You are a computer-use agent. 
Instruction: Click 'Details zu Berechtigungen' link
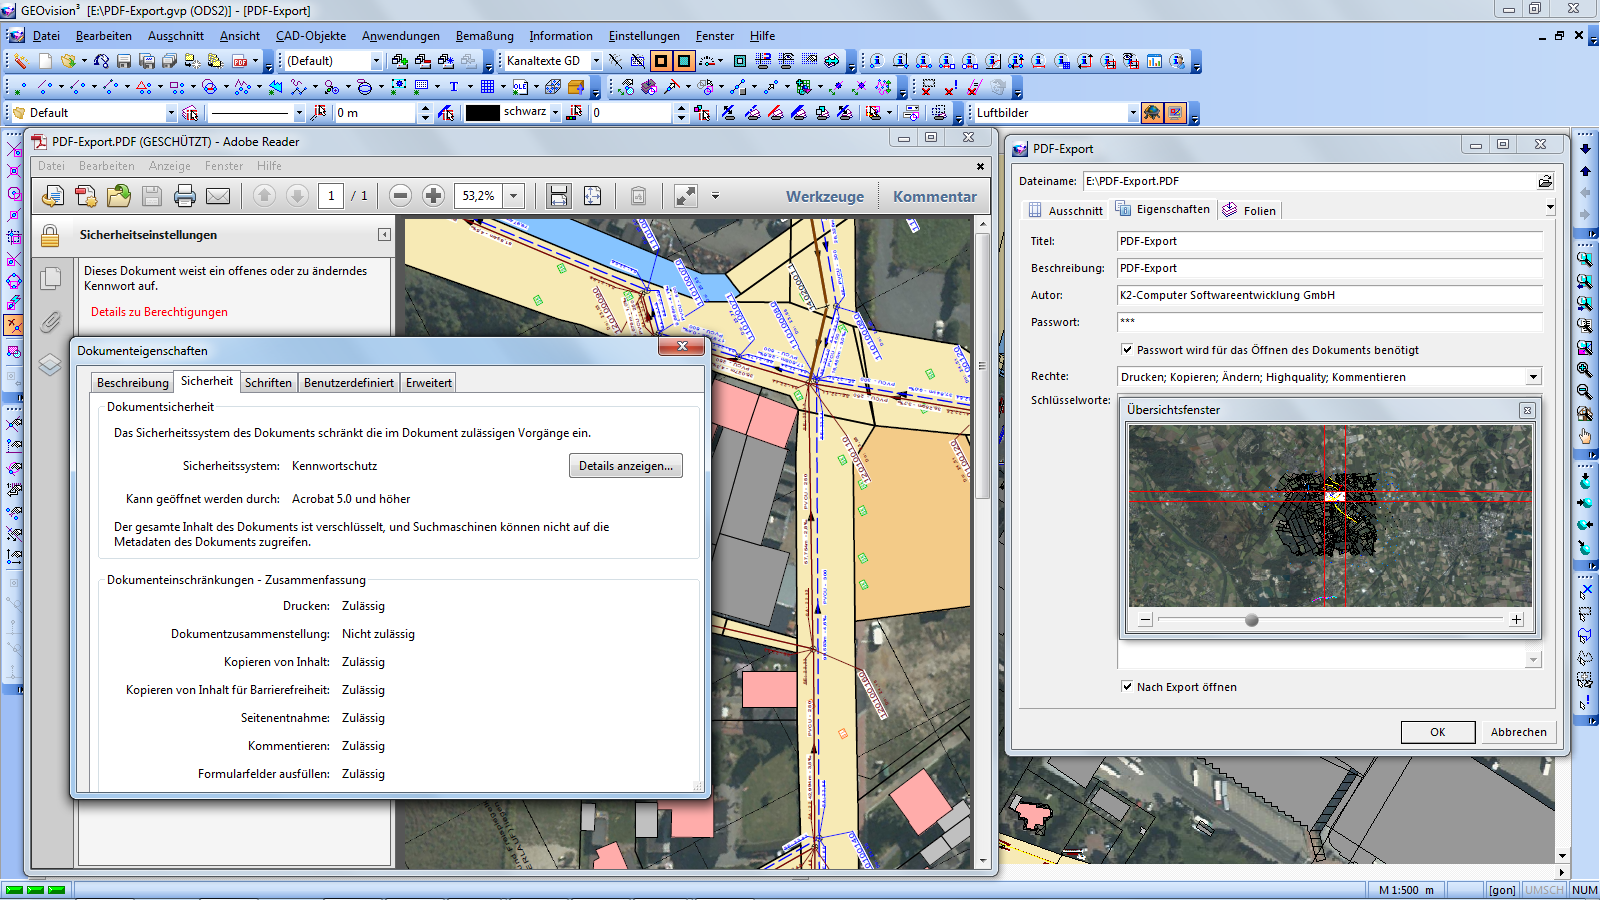(159, 312)
